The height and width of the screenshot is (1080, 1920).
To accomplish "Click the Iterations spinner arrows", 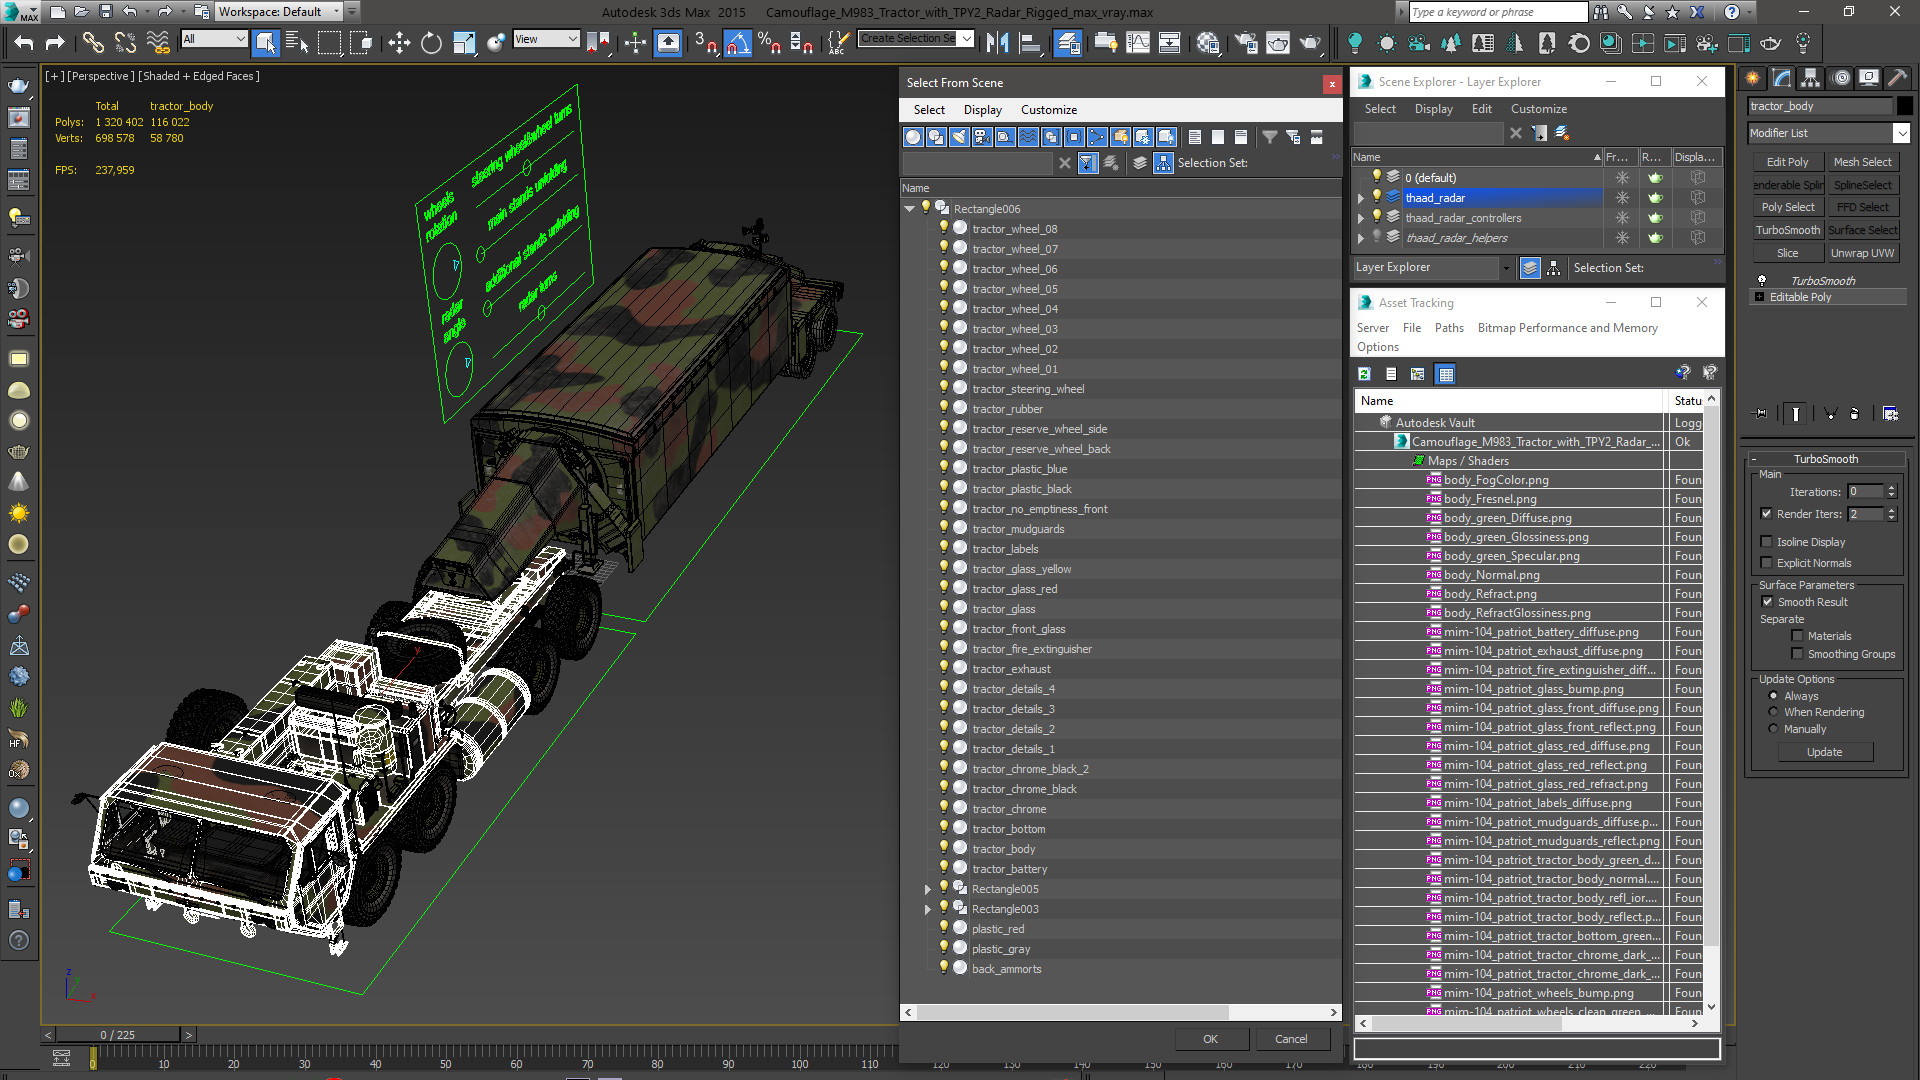I will (x=1891, y=492).
